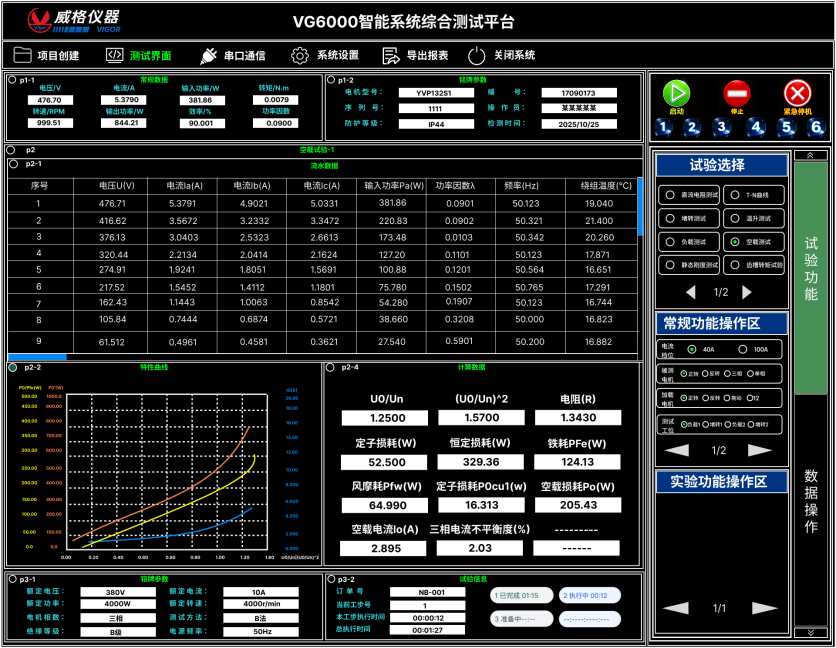Viewport: 836px width, 648px height.
Task: Toggle the p2-1 流水数据 panel circle
Action: pyautogui.click(x=14, y=164)
